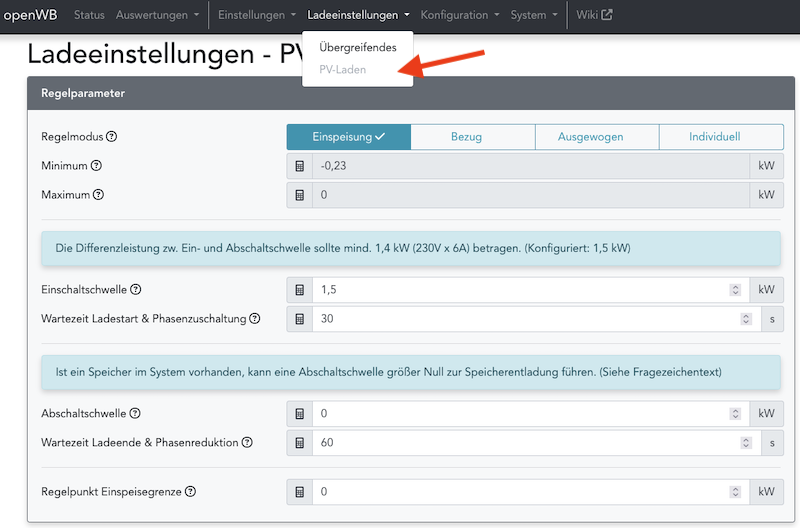Screen dimensions: 800x528
Task: Show help for Wartezeit Ladestart & Phasenzuschaltung
Action: (x=254, y=319)
